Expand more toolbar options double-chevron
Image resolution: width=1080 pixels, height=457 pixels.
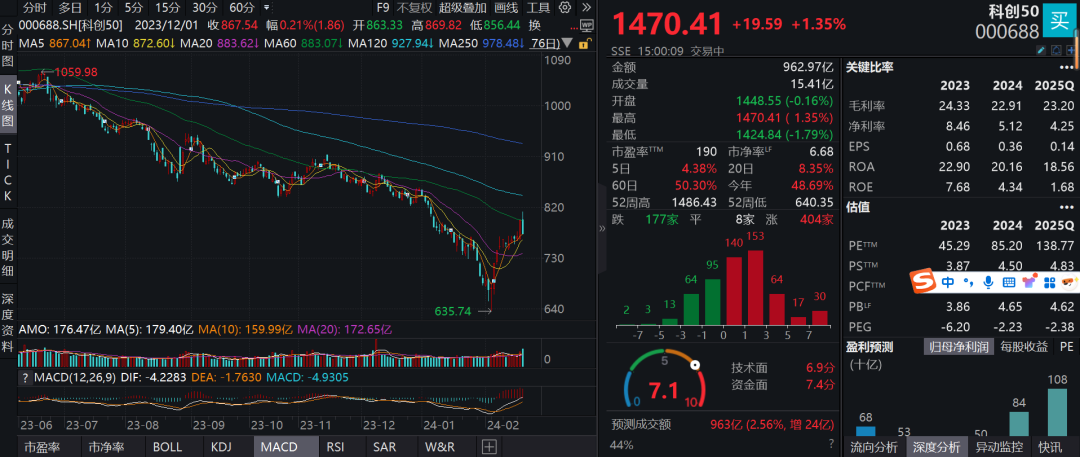pos(585,8)
